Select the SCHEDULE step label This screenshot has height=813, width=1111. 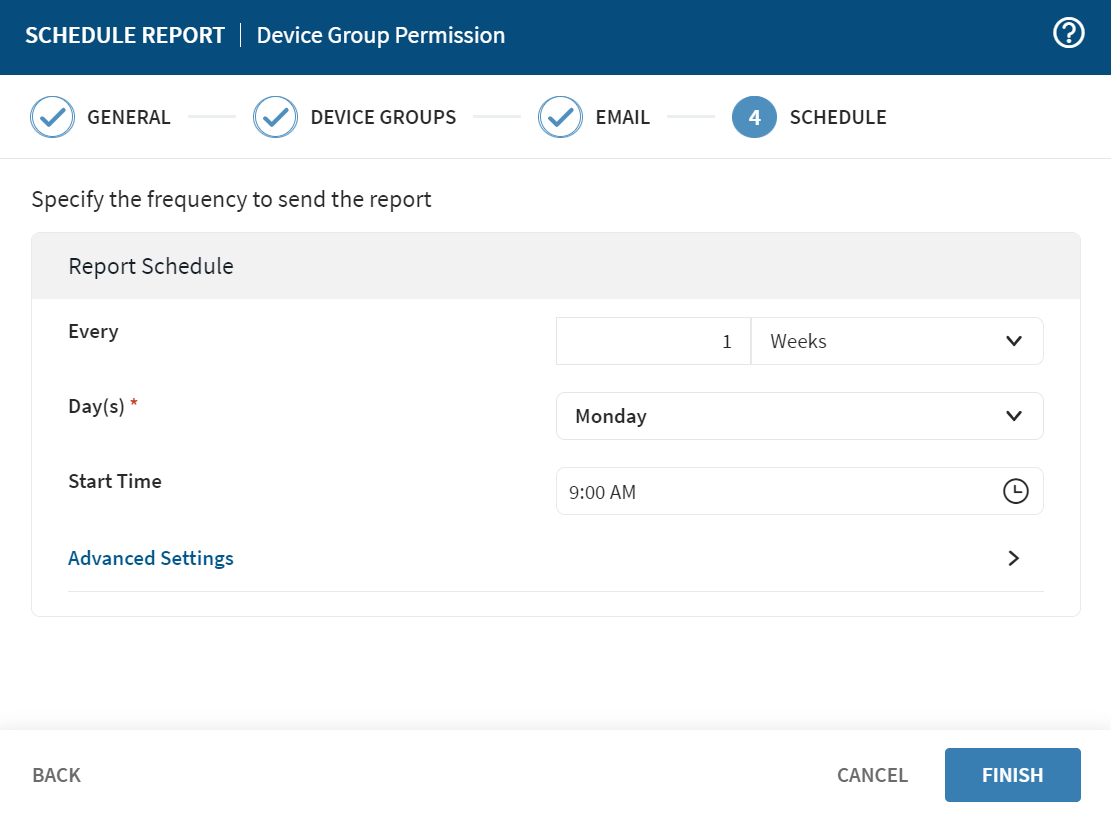pyautogui.click(x=838, y=117)
